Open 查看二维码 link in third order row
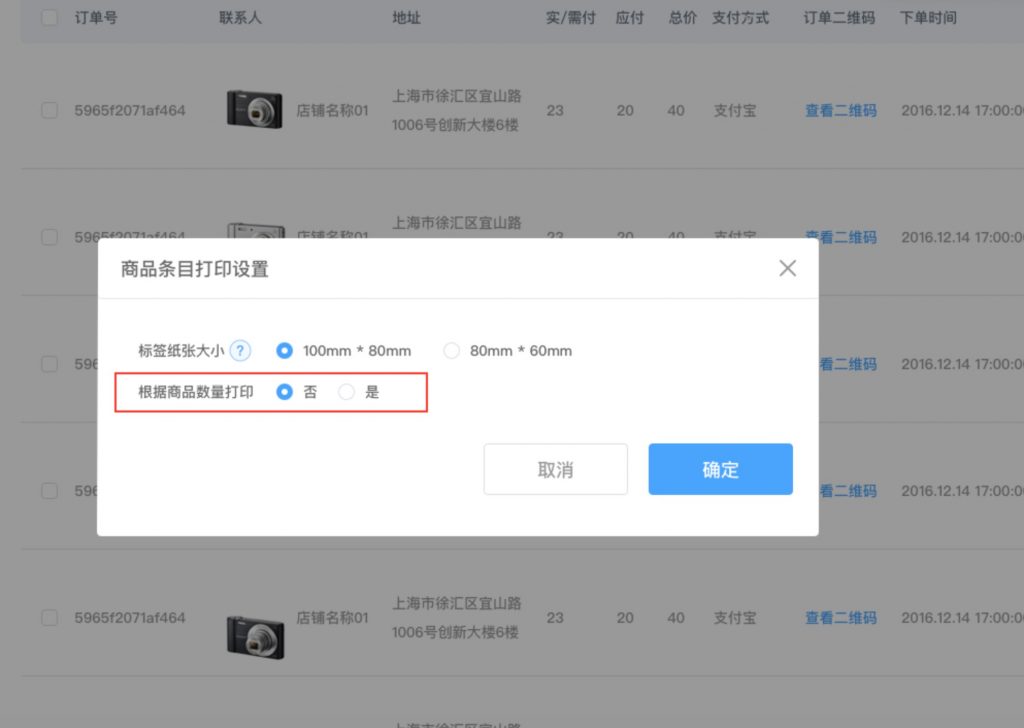The width and height of the screenshot is (1024, 728). coord(848,364)
